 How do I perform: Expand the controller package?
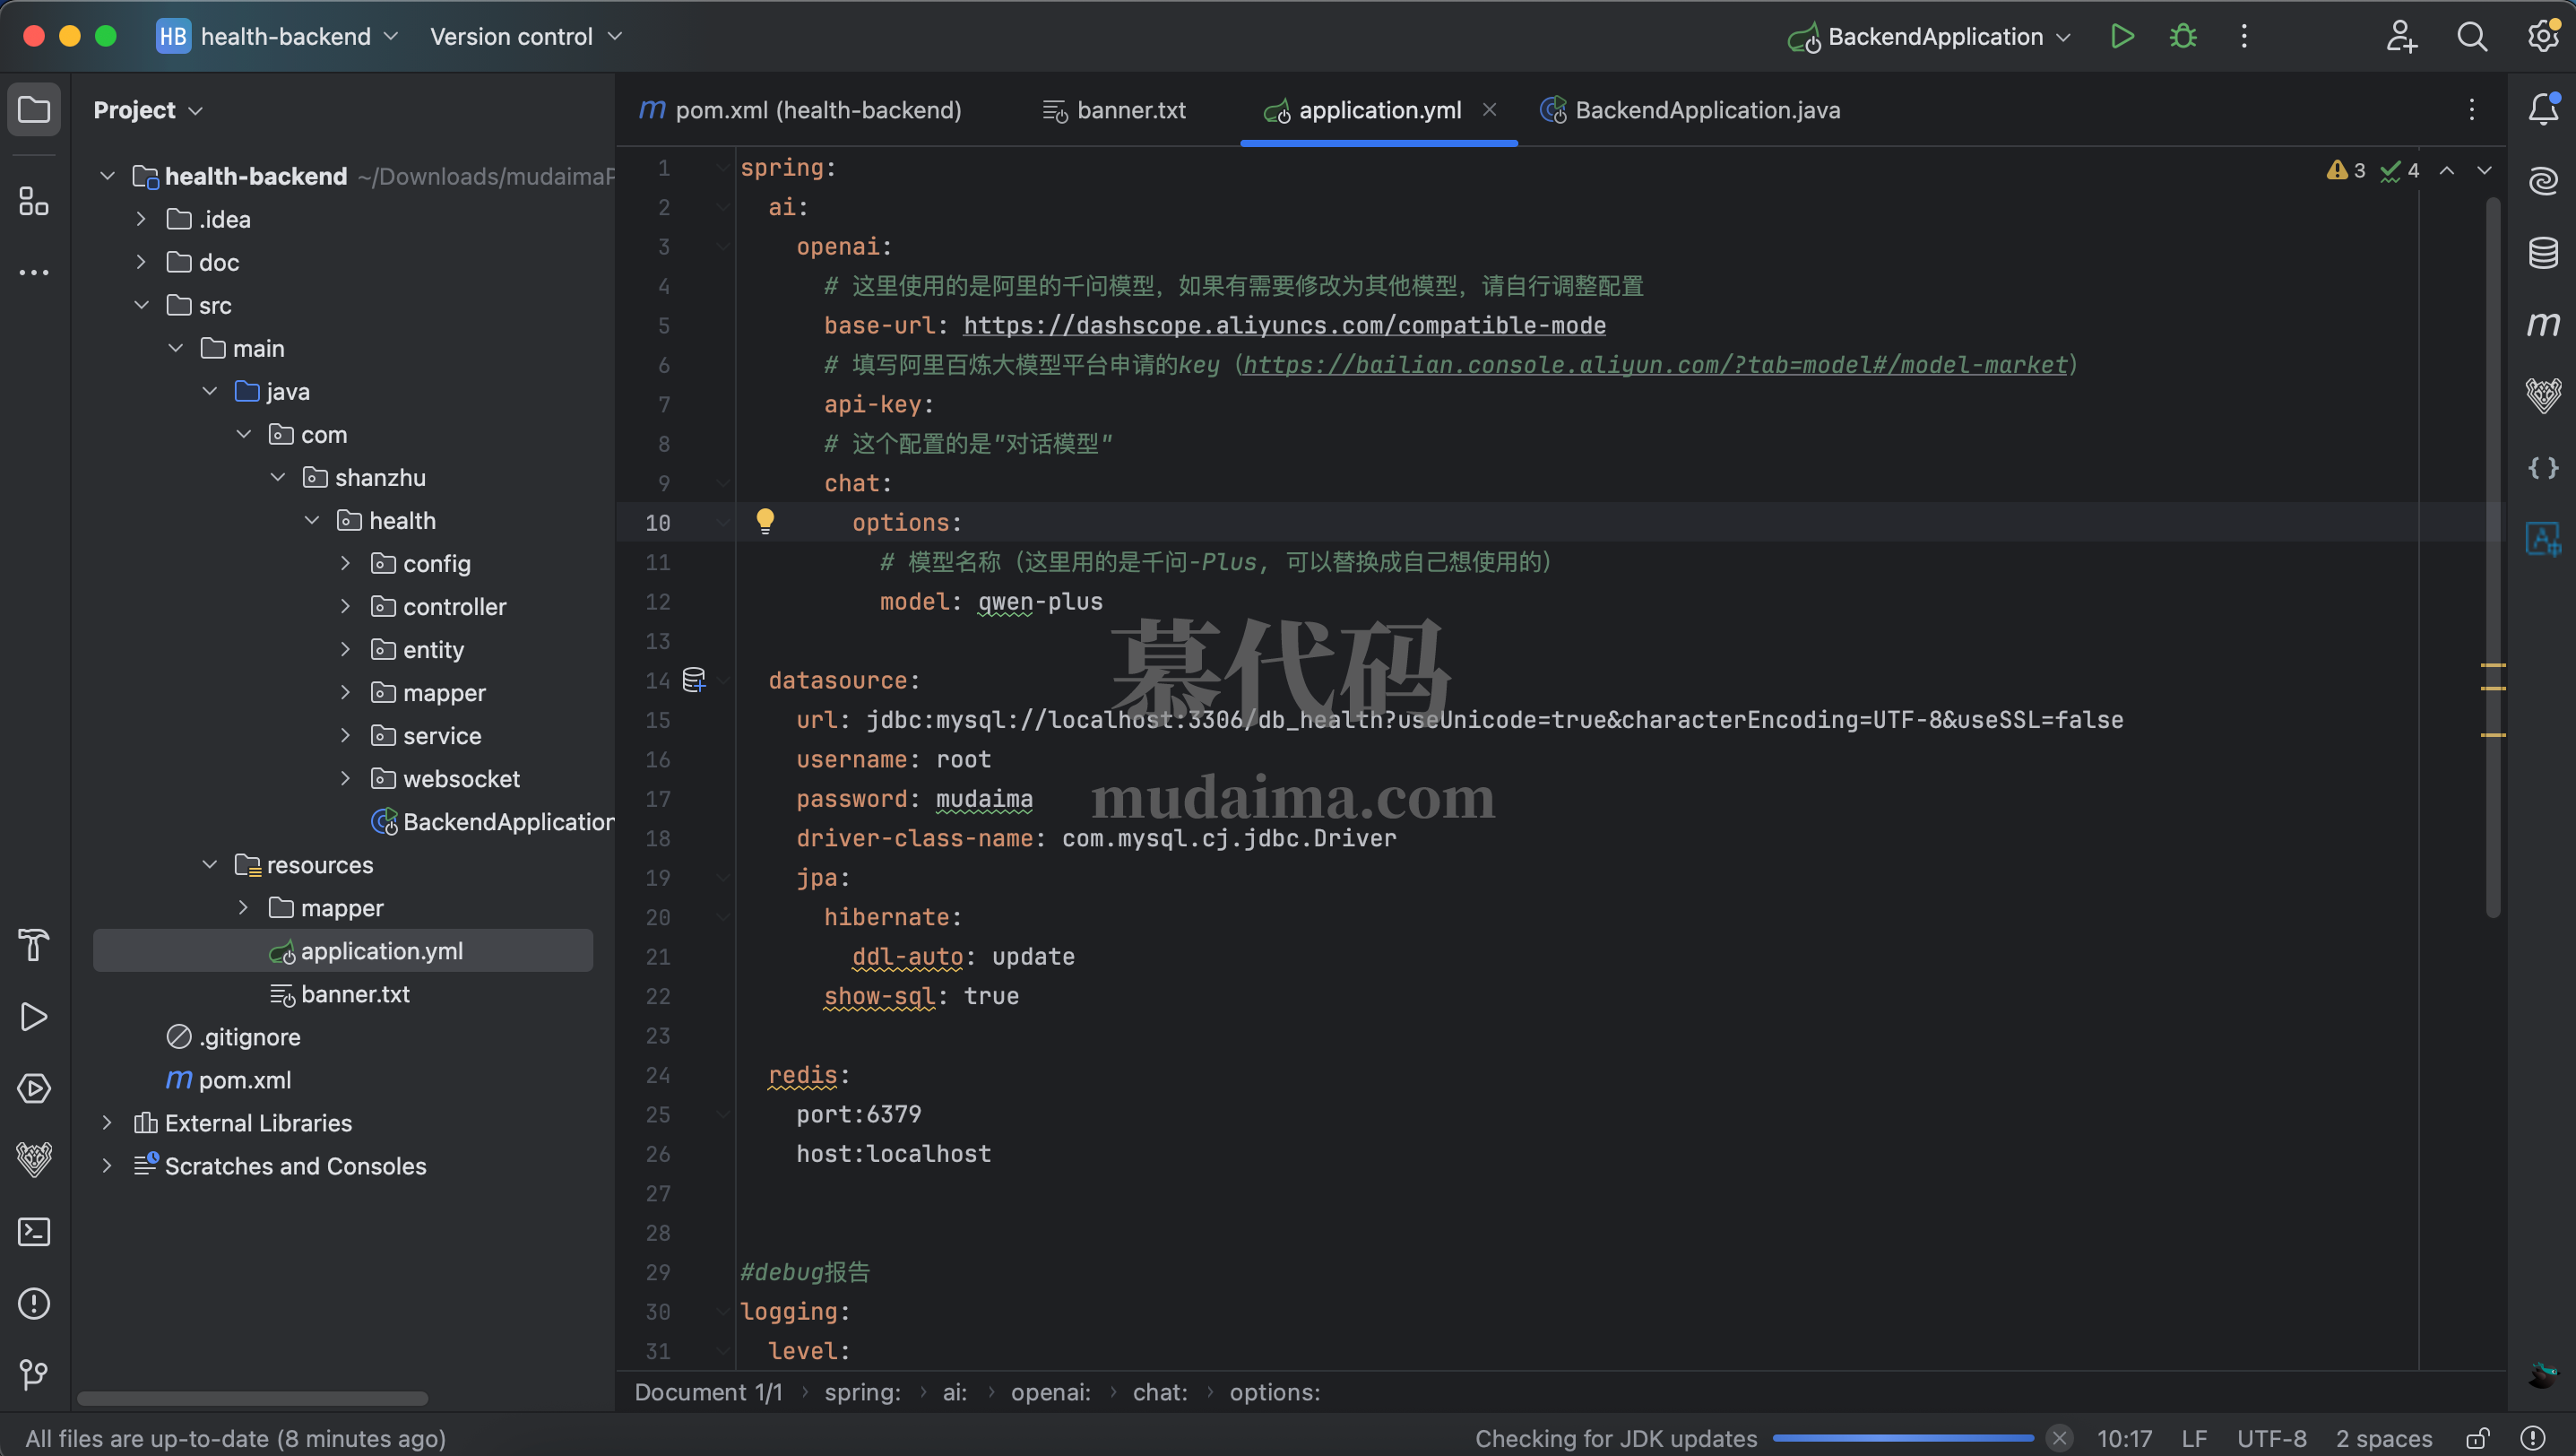(345, 606)
